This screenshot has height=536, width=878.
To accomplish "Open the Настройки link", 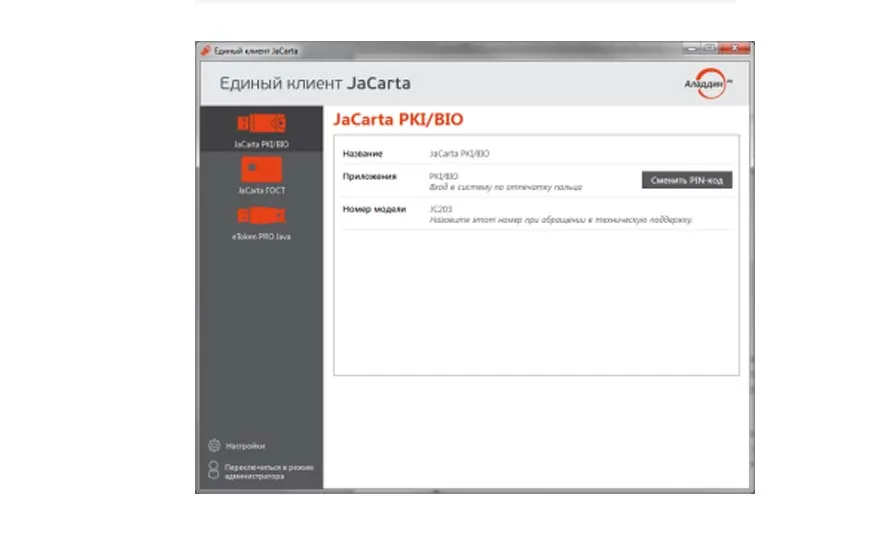I will tap(245, 446).
